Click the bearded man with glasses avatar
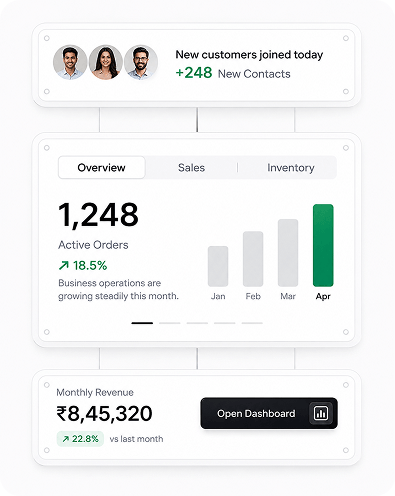This screenshot has width=395, height=496. (141, 62)
